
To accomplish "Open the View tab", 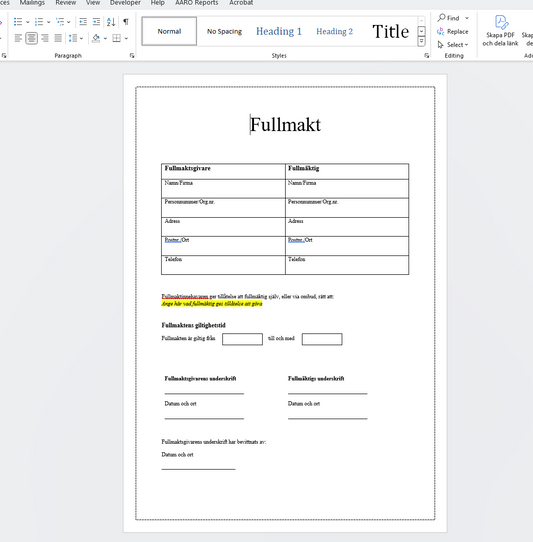I will [x=93, y=3].
